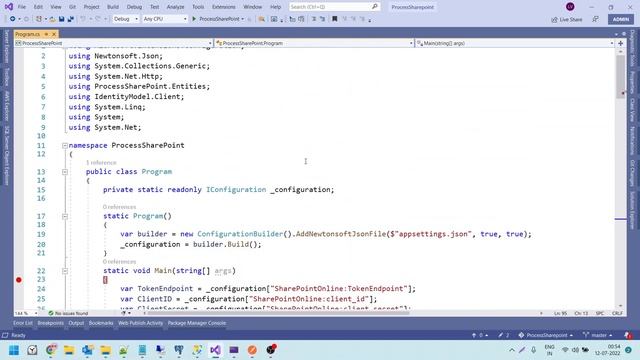Open the Tools menu

[x=198, y=7]
